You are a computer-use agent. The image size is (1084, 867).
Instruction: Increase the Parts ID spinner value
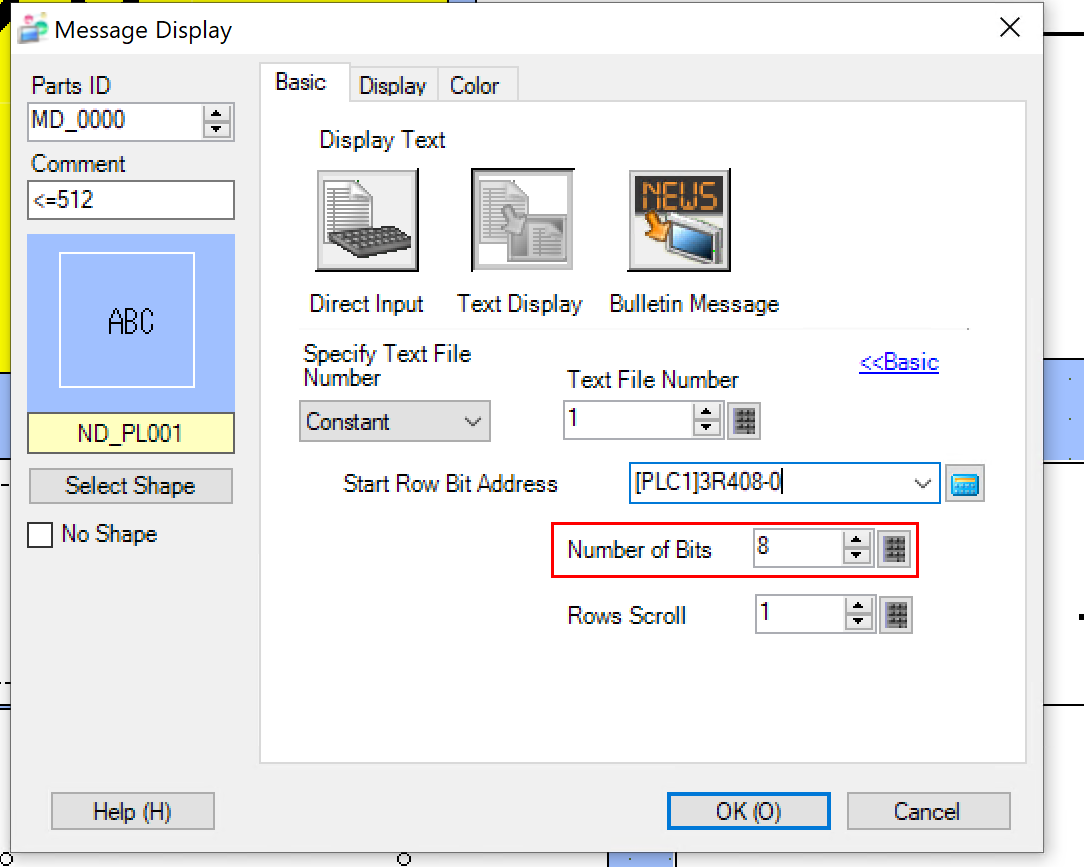[217, 114]
